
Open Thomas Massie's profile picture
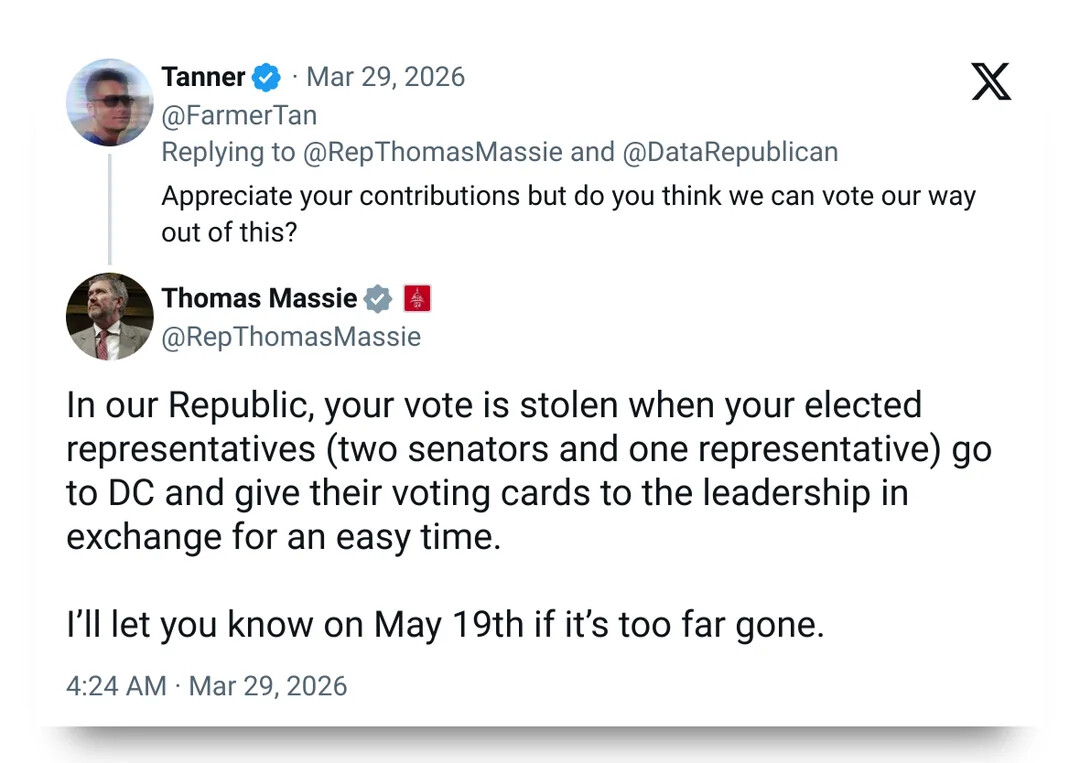click(109, 316)
